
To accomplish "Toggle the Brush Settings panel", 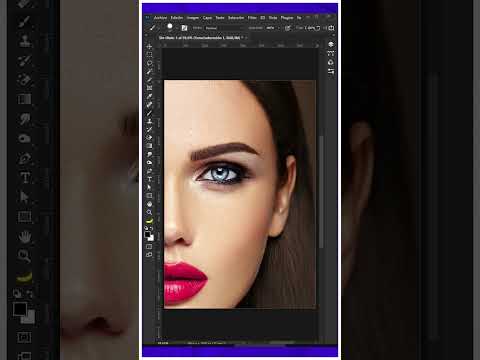I will [x=184, y=28].
